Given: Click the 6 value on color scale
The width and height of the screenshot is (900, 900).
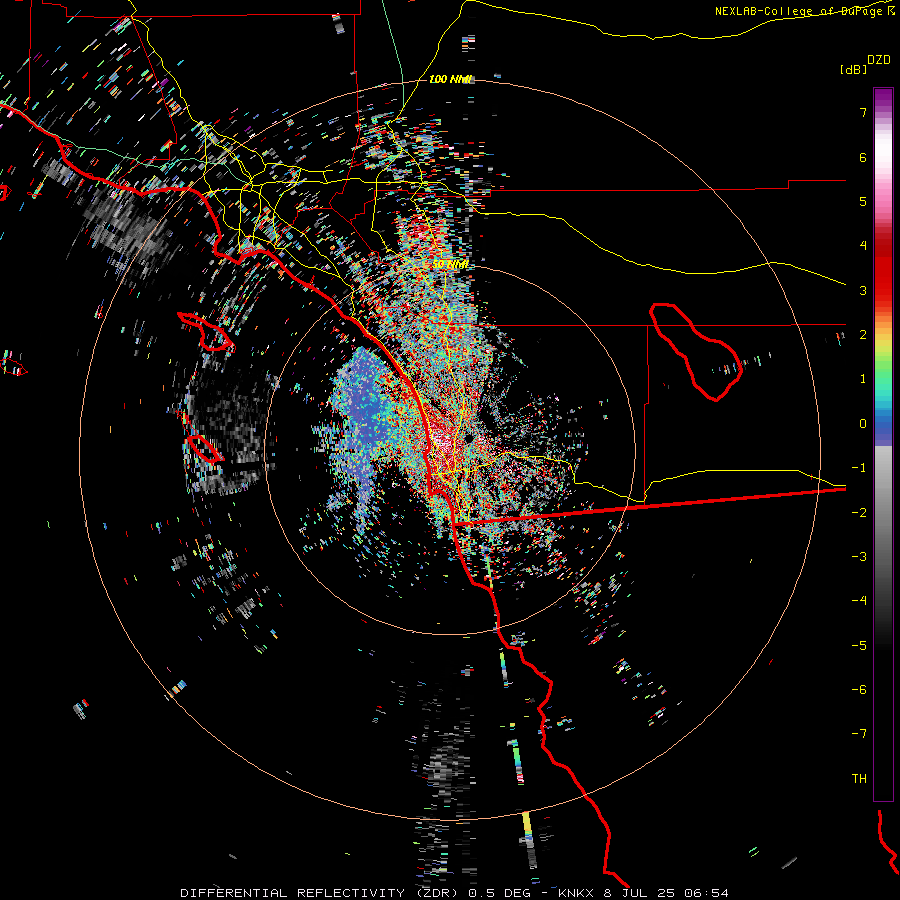Looking at the screenshot, I should tap(863, 157).
